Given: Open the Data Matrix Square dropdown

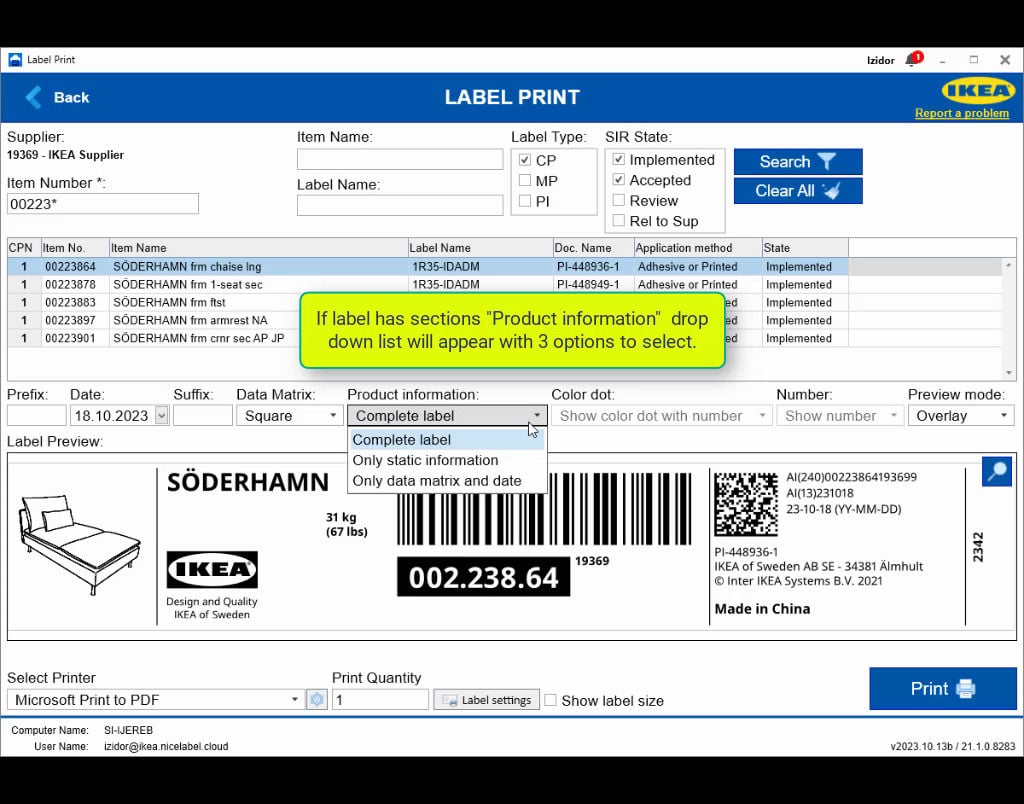Looking at the screenshot, I should 290,415.
